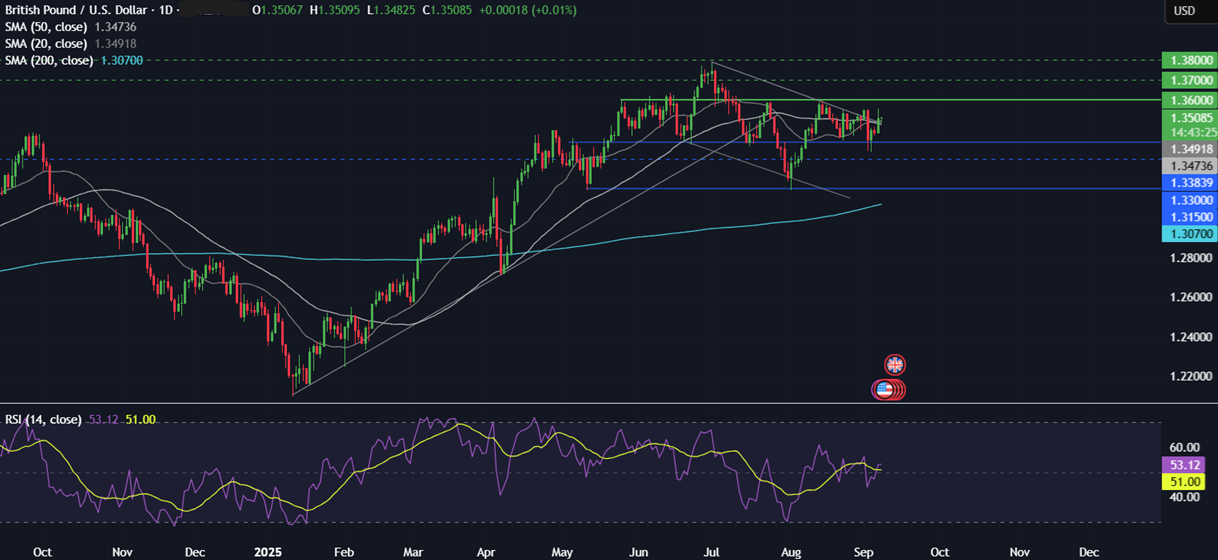Click the Apr label on time axis
1218x560 pixels.
pos(487,551)
